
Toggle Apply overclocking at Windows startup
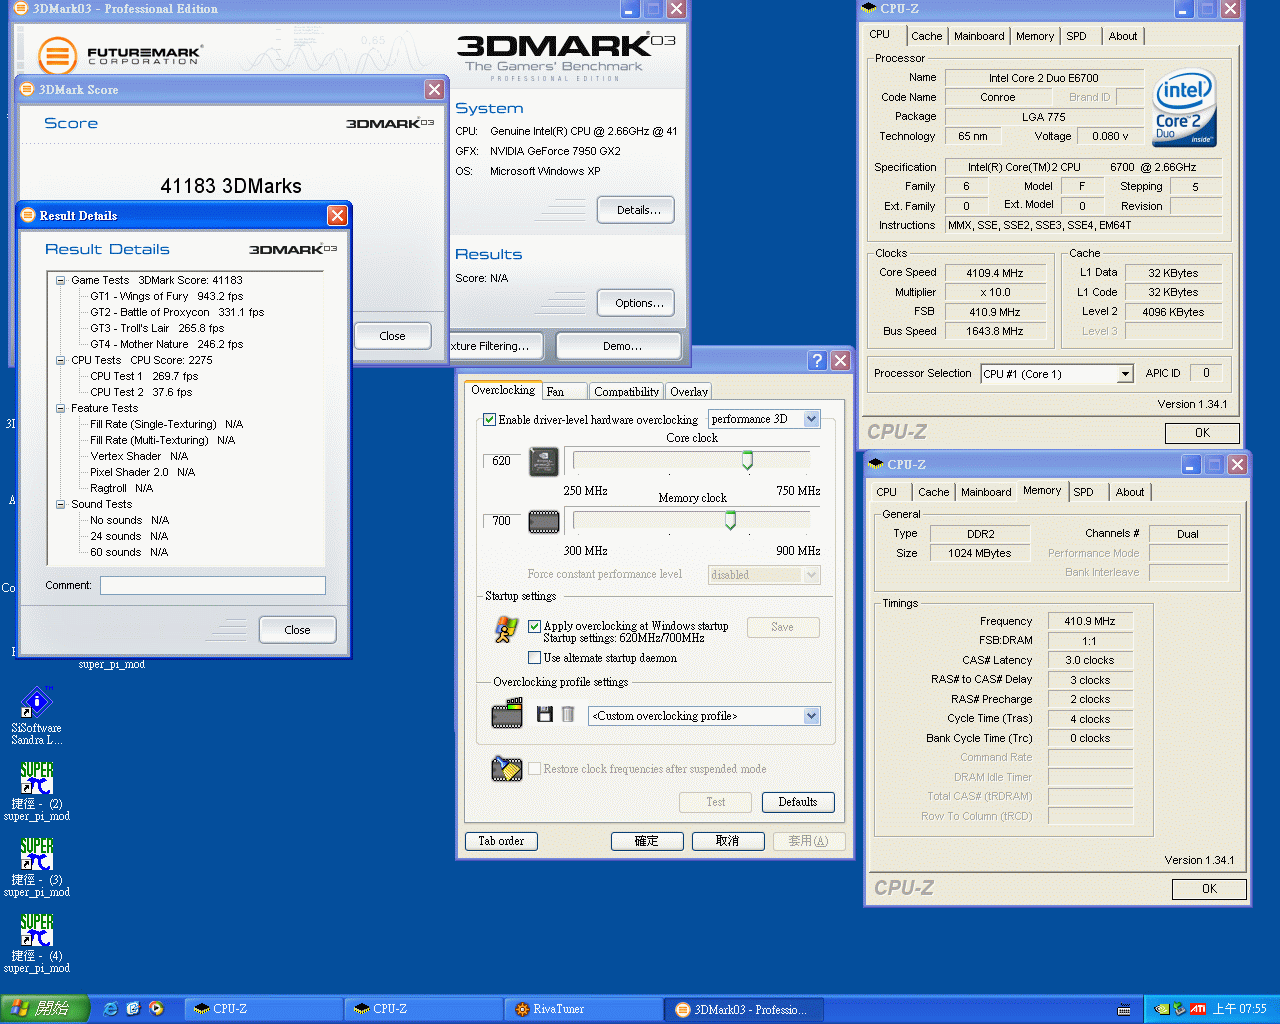tap(534, 626)
